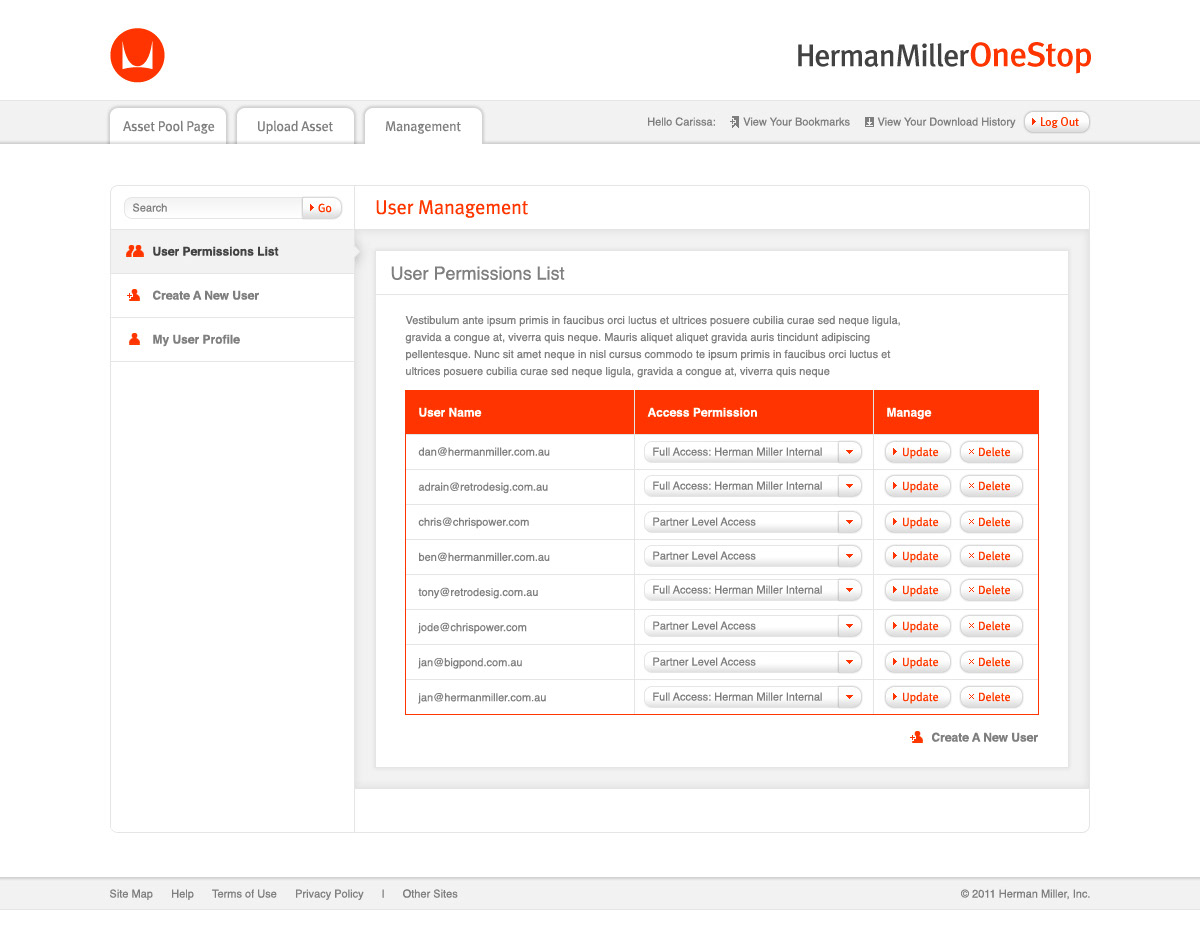Open View Your Download History link

[x=946, y=122]
